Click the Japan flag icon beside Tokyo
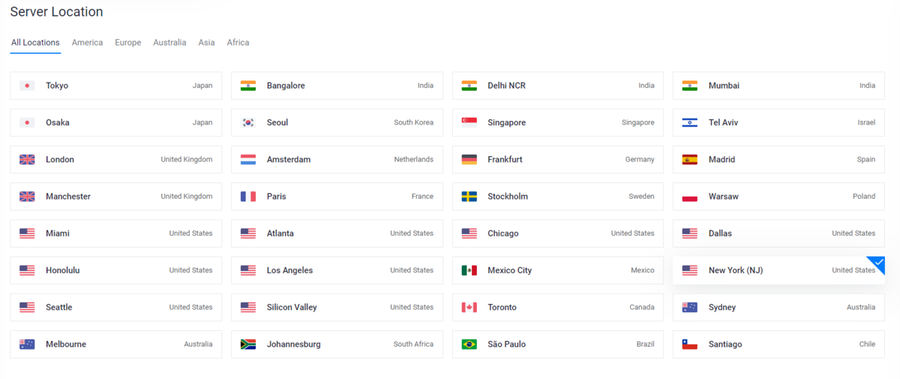 (27, 86)
